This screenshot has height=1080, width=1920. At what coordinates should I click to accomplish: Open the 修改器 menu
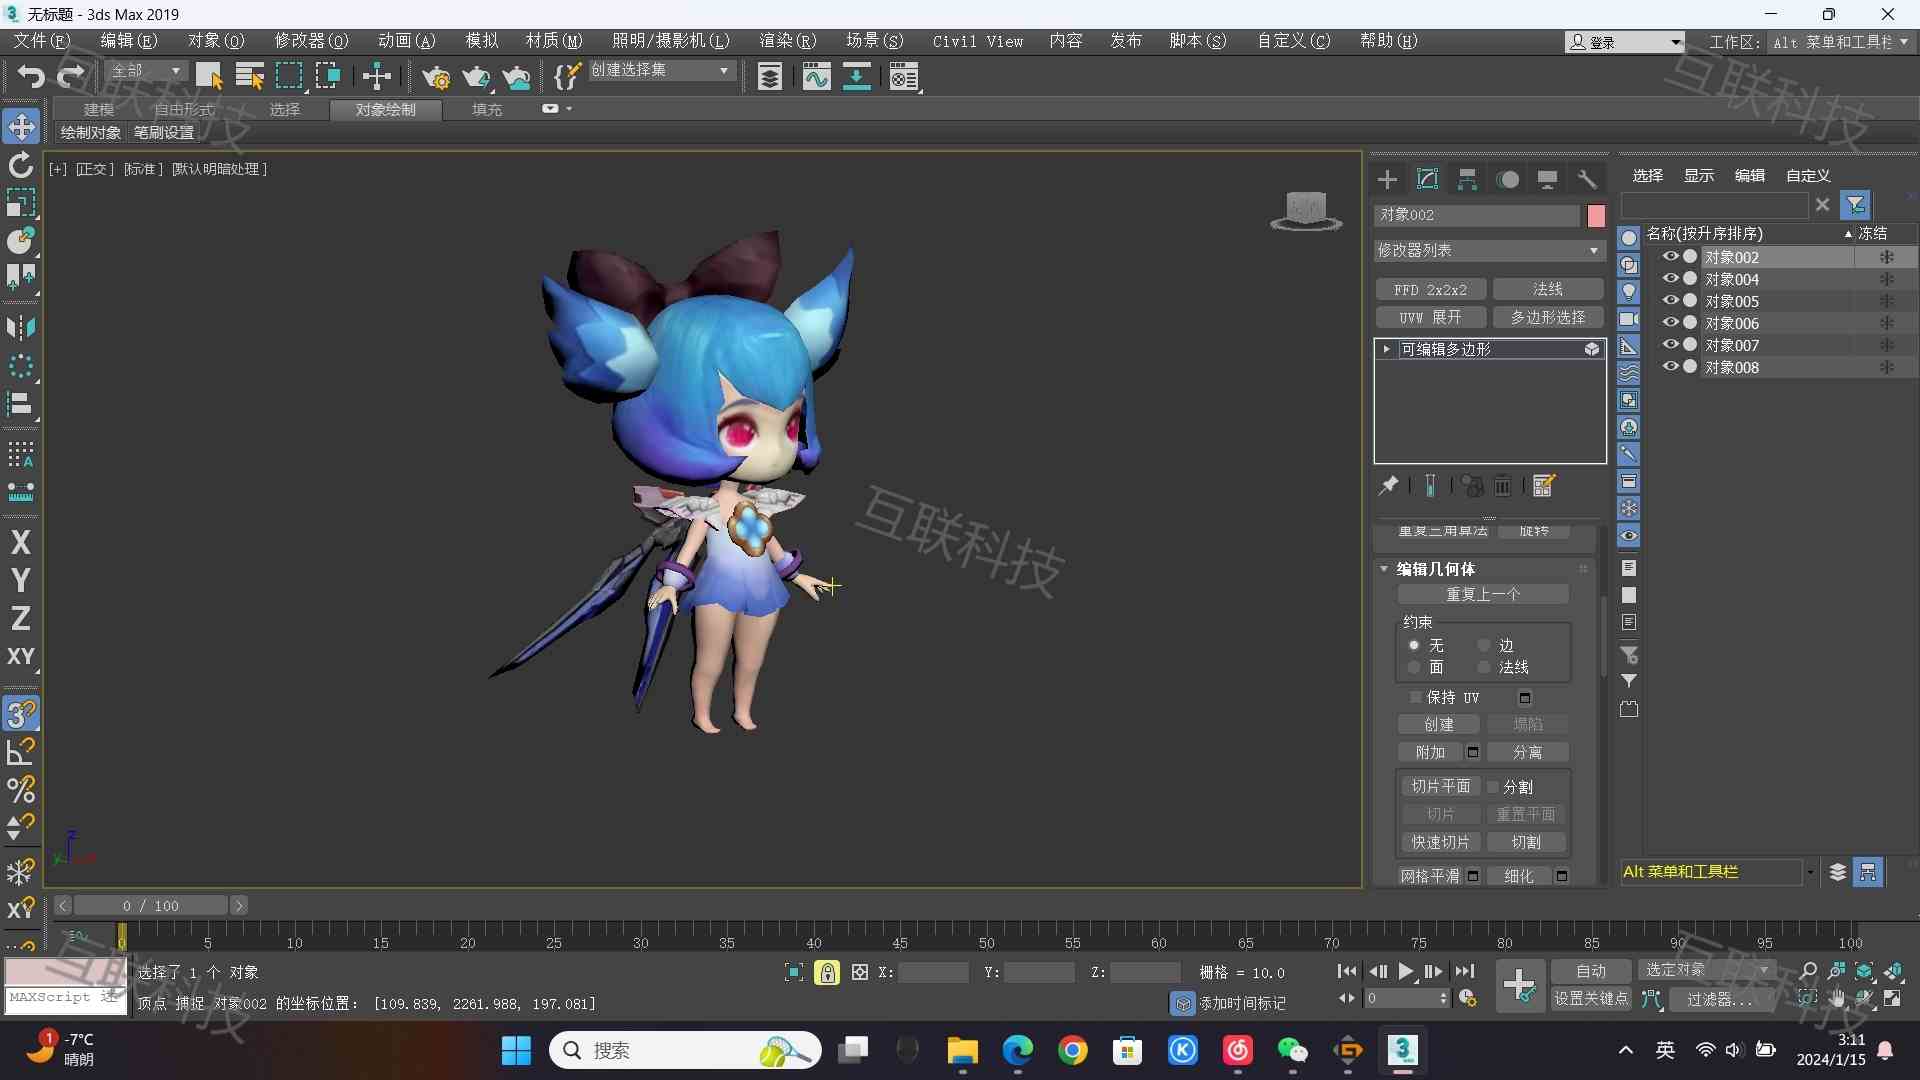[x=311, y=41]
